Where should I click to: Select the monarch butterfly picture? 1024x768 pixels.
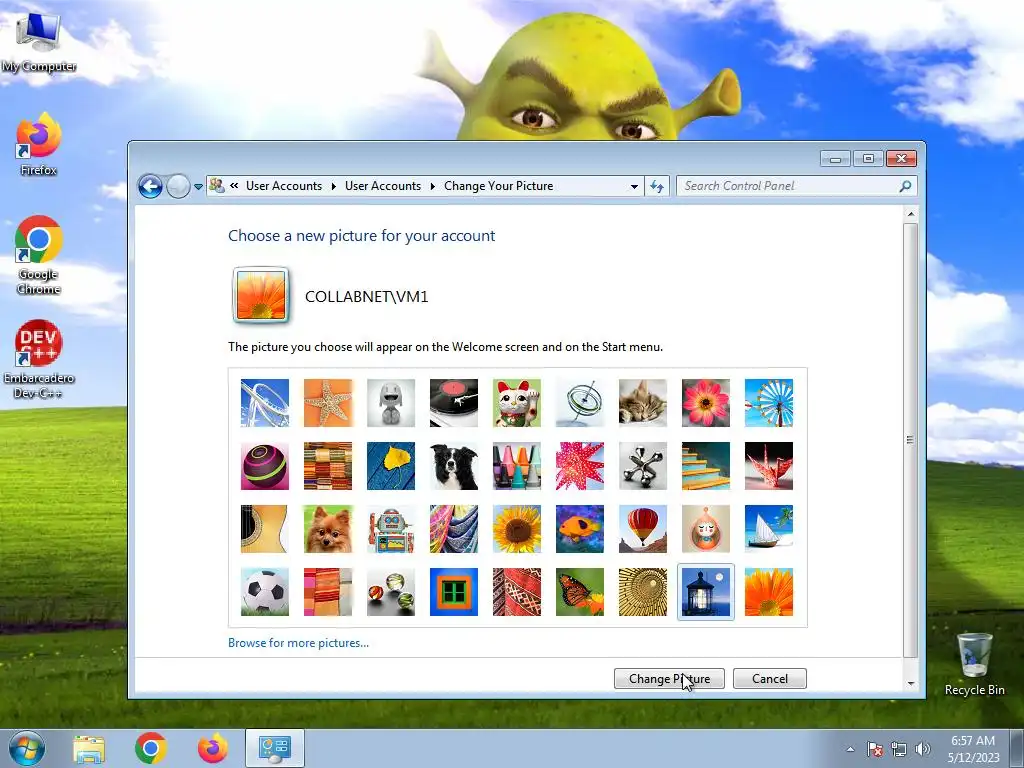pyautogui.click(x=580, y=592)
